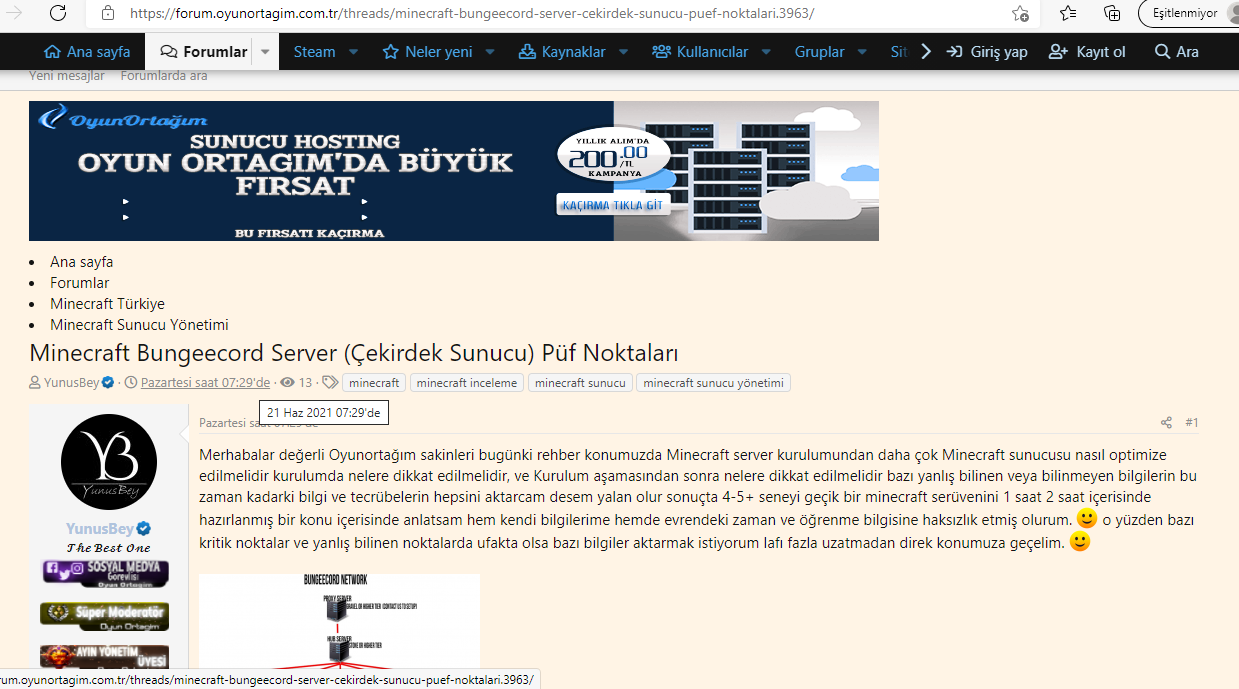
Task: Expand the Gruplar dropdown arrow
Action: [862, 52]
